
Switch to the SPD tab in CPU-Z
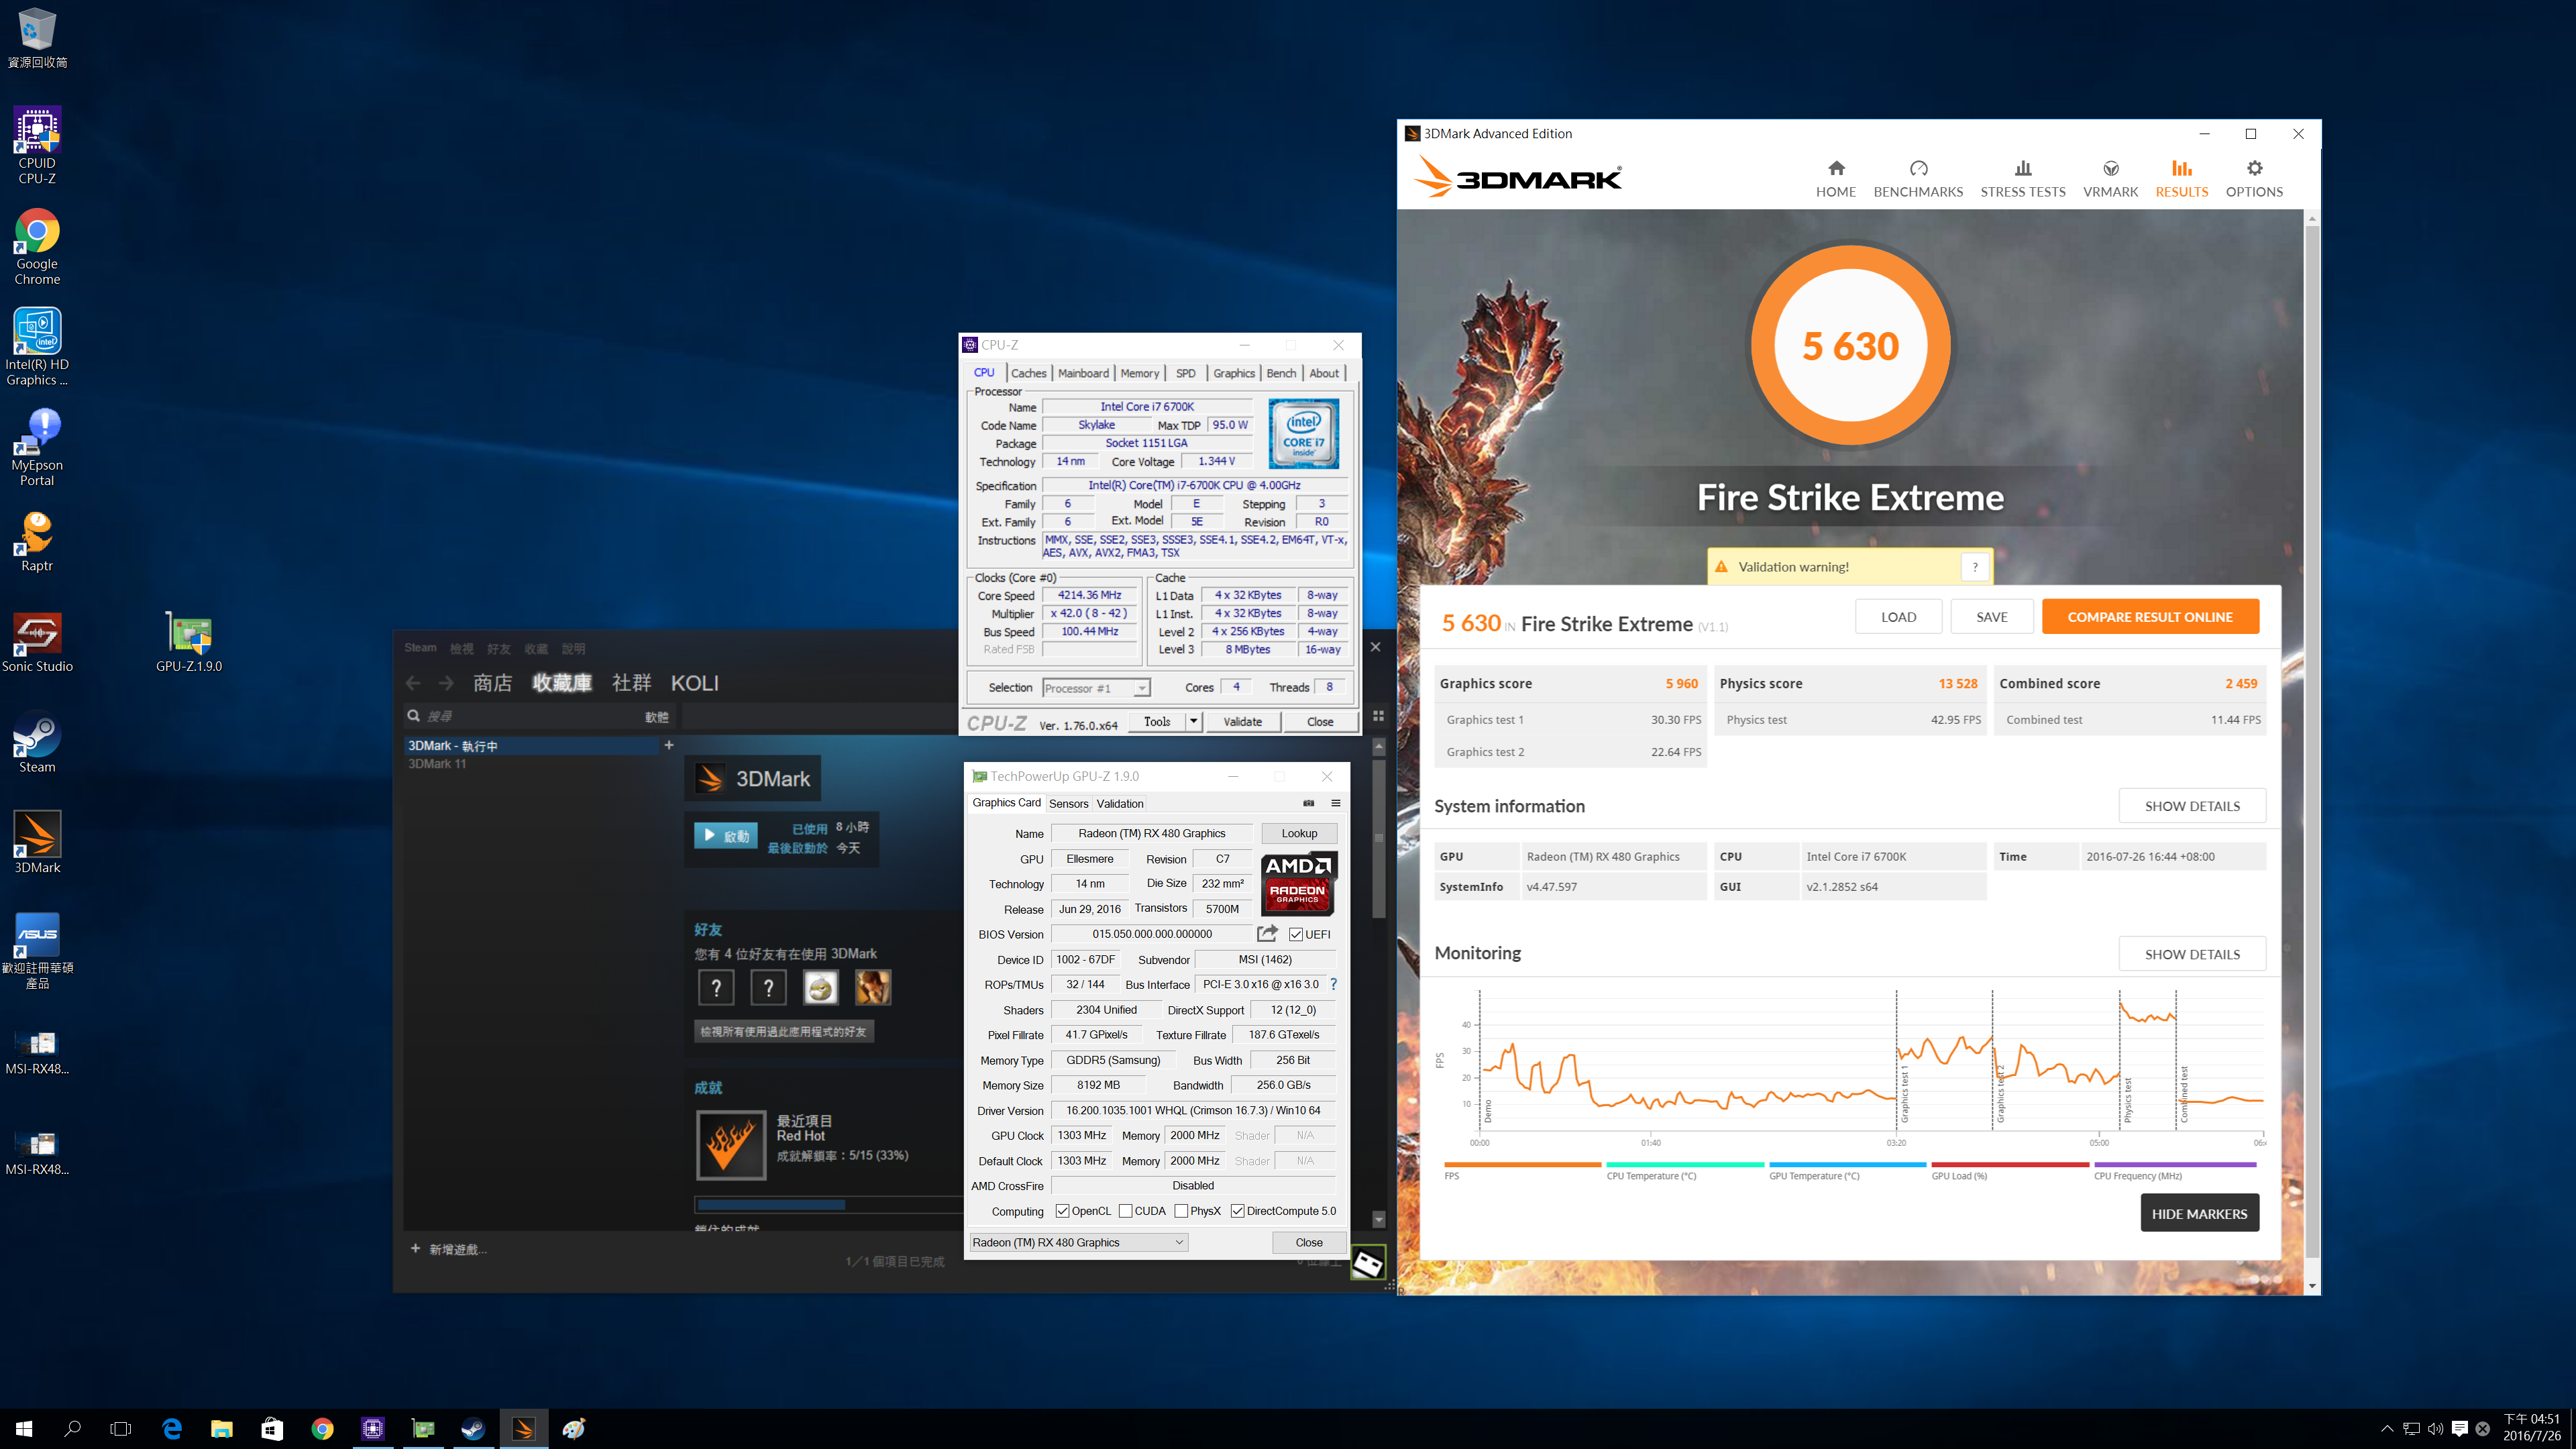click(1185, 373)
